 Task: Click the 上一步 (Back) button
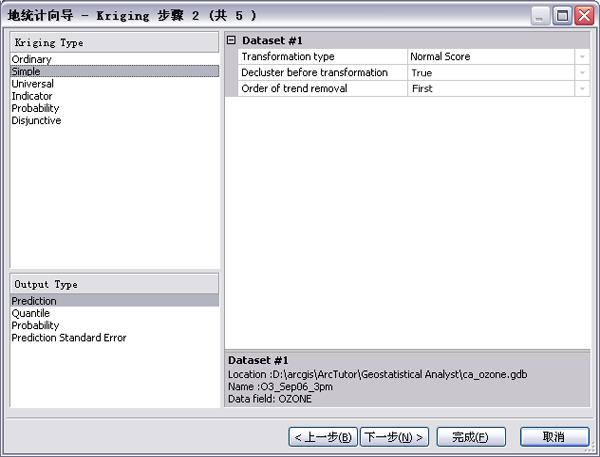point(322,437)
